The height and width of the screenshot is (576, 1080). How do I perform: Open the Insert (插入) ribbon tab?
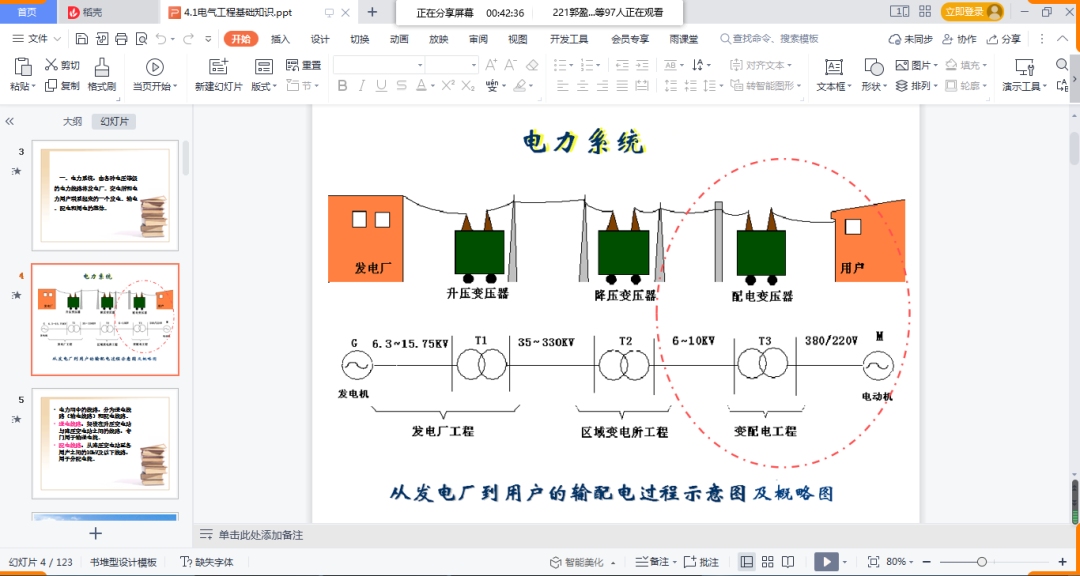[280, 39]
